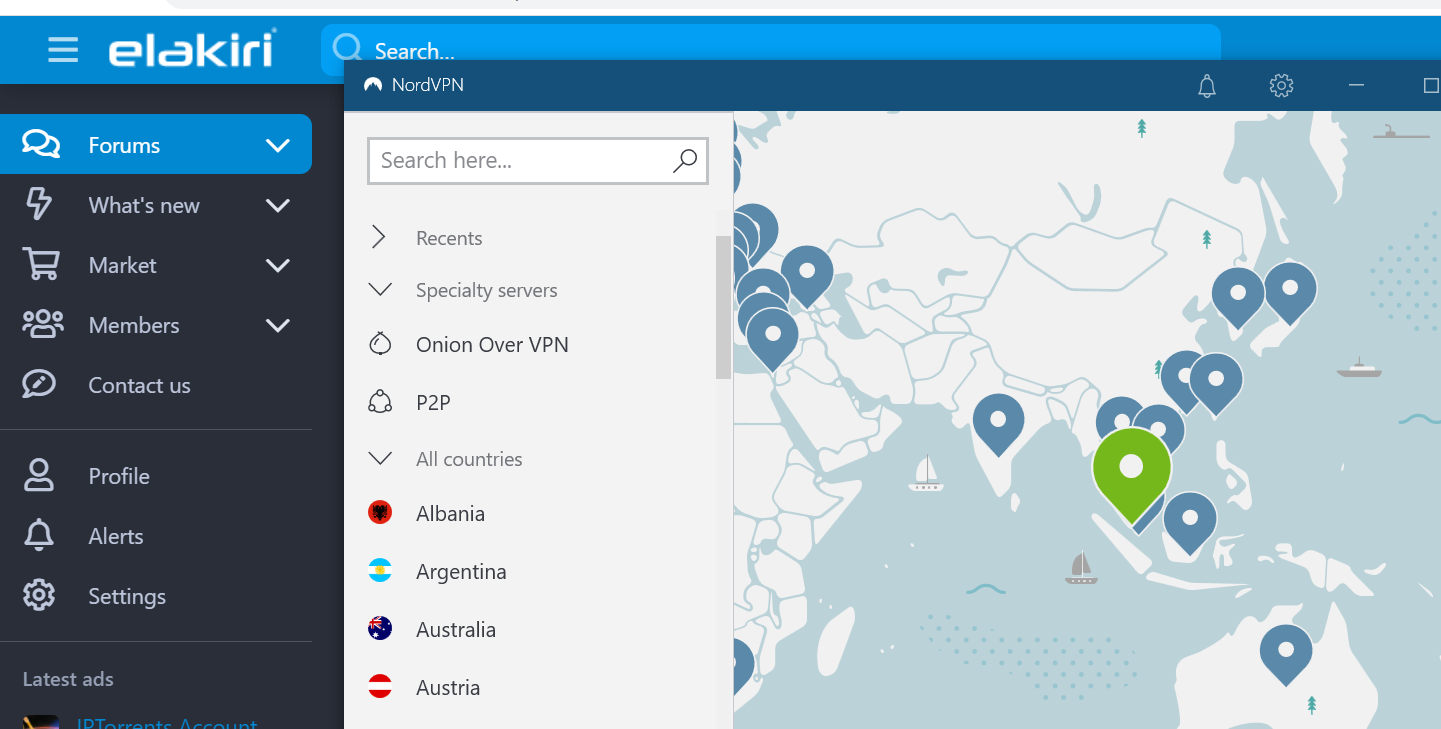Expand the What's new submenu chevron

[x=278, y=205]
